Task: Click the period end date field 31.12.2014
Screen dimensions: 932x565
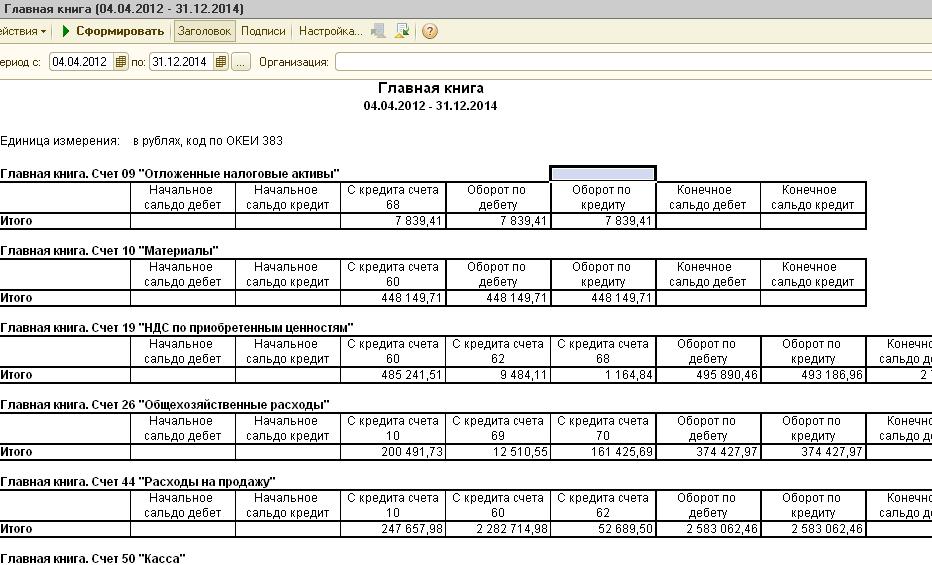Action: pos(181,62)
